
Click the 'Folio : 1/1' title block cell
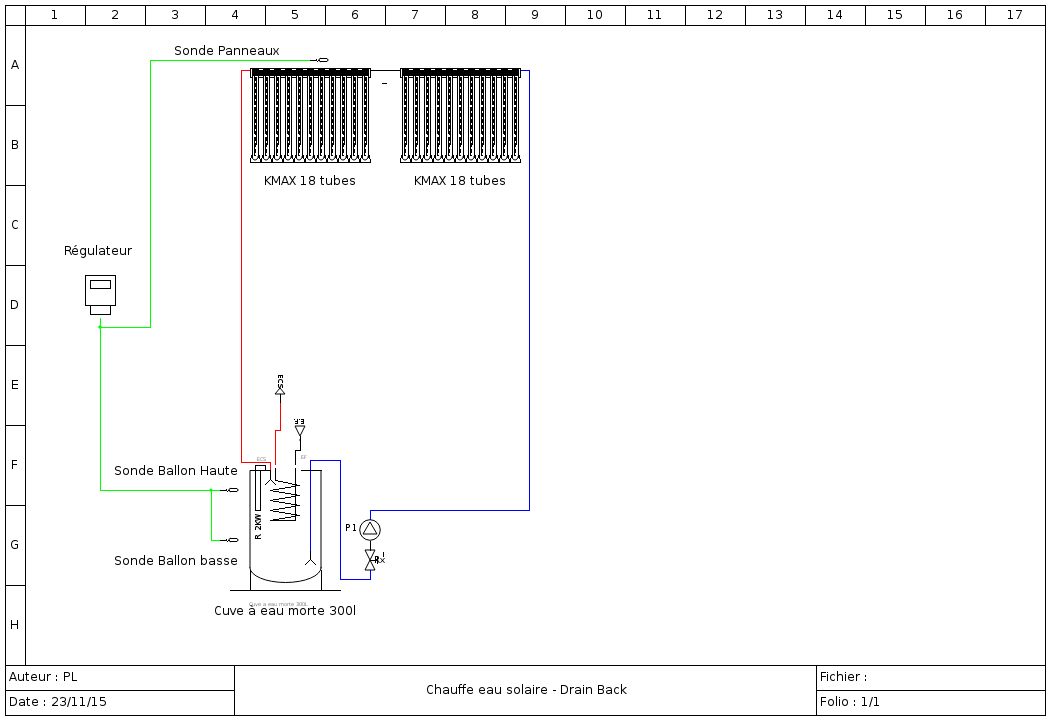pyautogui.click(x=931, y=703)
